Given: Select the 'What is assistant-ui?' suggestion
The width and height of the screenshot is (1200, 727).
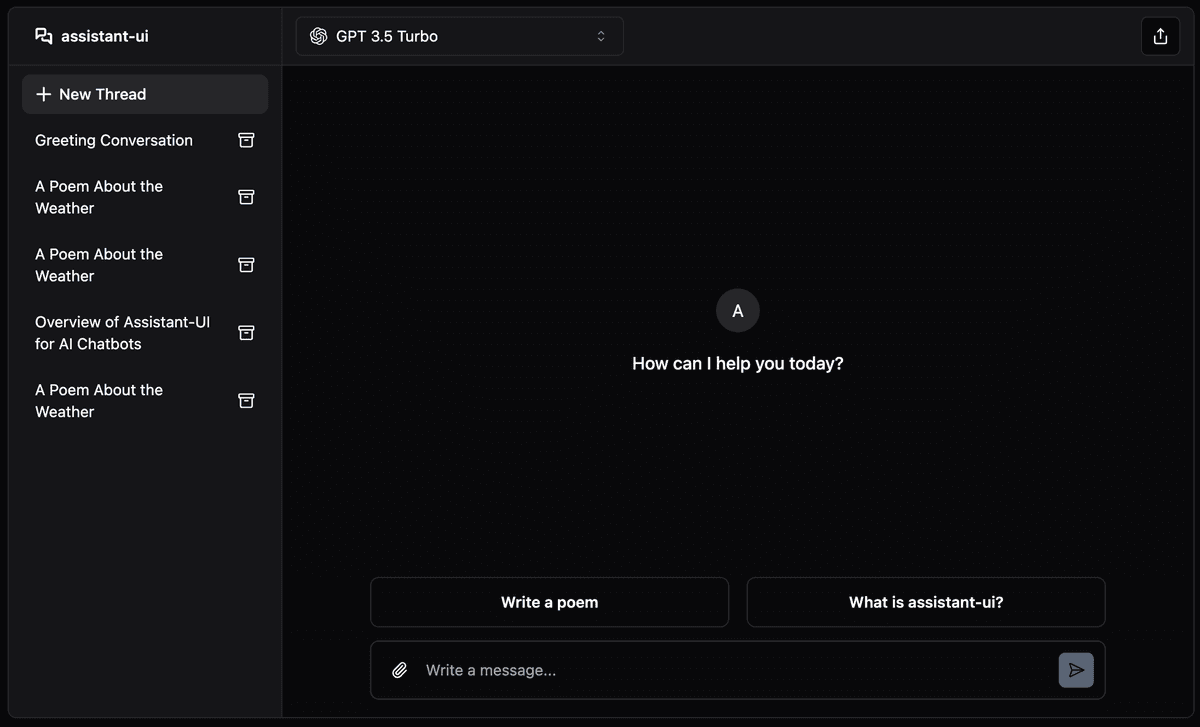Looking at the screenshot, I should [926, 602].
